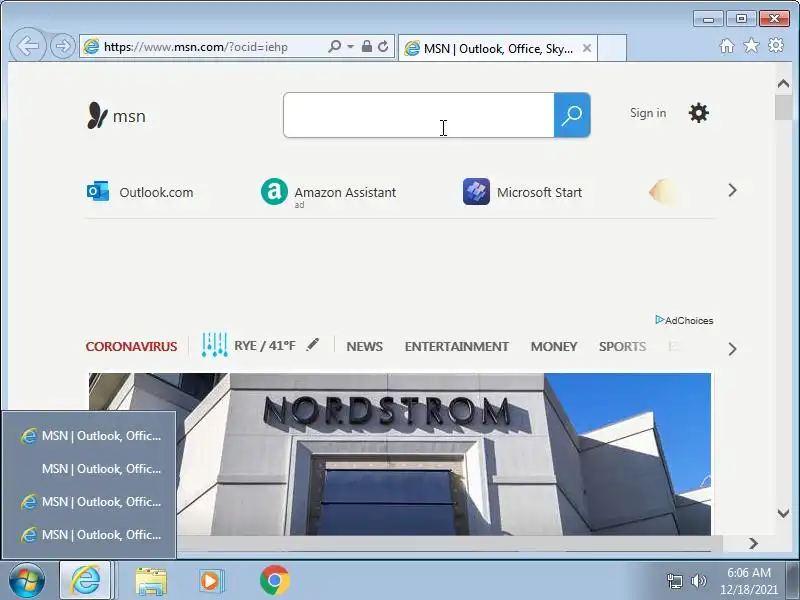Open the address bar autocomplete dropdown arrow
The width and height of the screenshot is (800, 600).
pos(351,46)
